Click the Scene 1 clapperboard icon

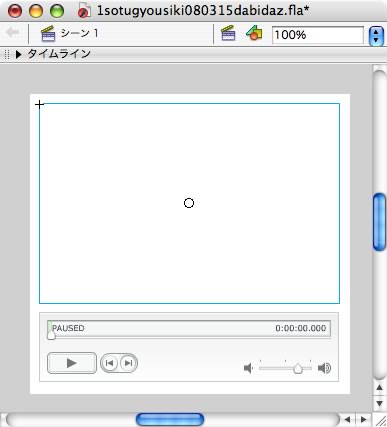pos(48,34)
